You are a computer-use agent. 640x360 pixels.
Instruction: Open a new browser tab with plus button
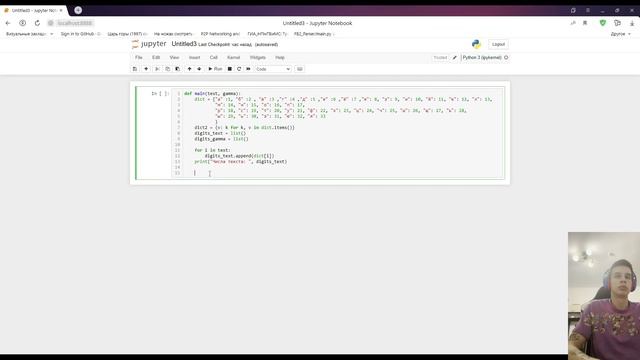(x=78, y=10)
